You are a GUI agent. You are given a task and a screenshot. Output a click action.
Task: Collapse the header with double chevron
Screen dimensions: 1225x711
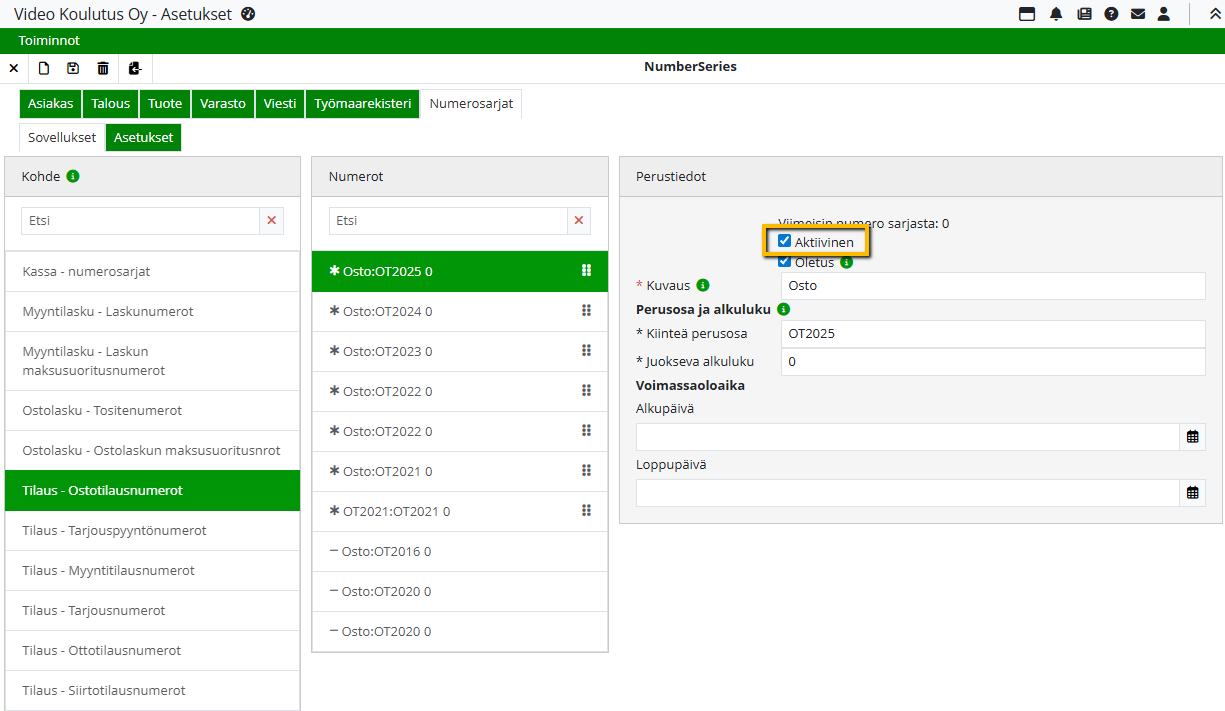click(1215, 14)
